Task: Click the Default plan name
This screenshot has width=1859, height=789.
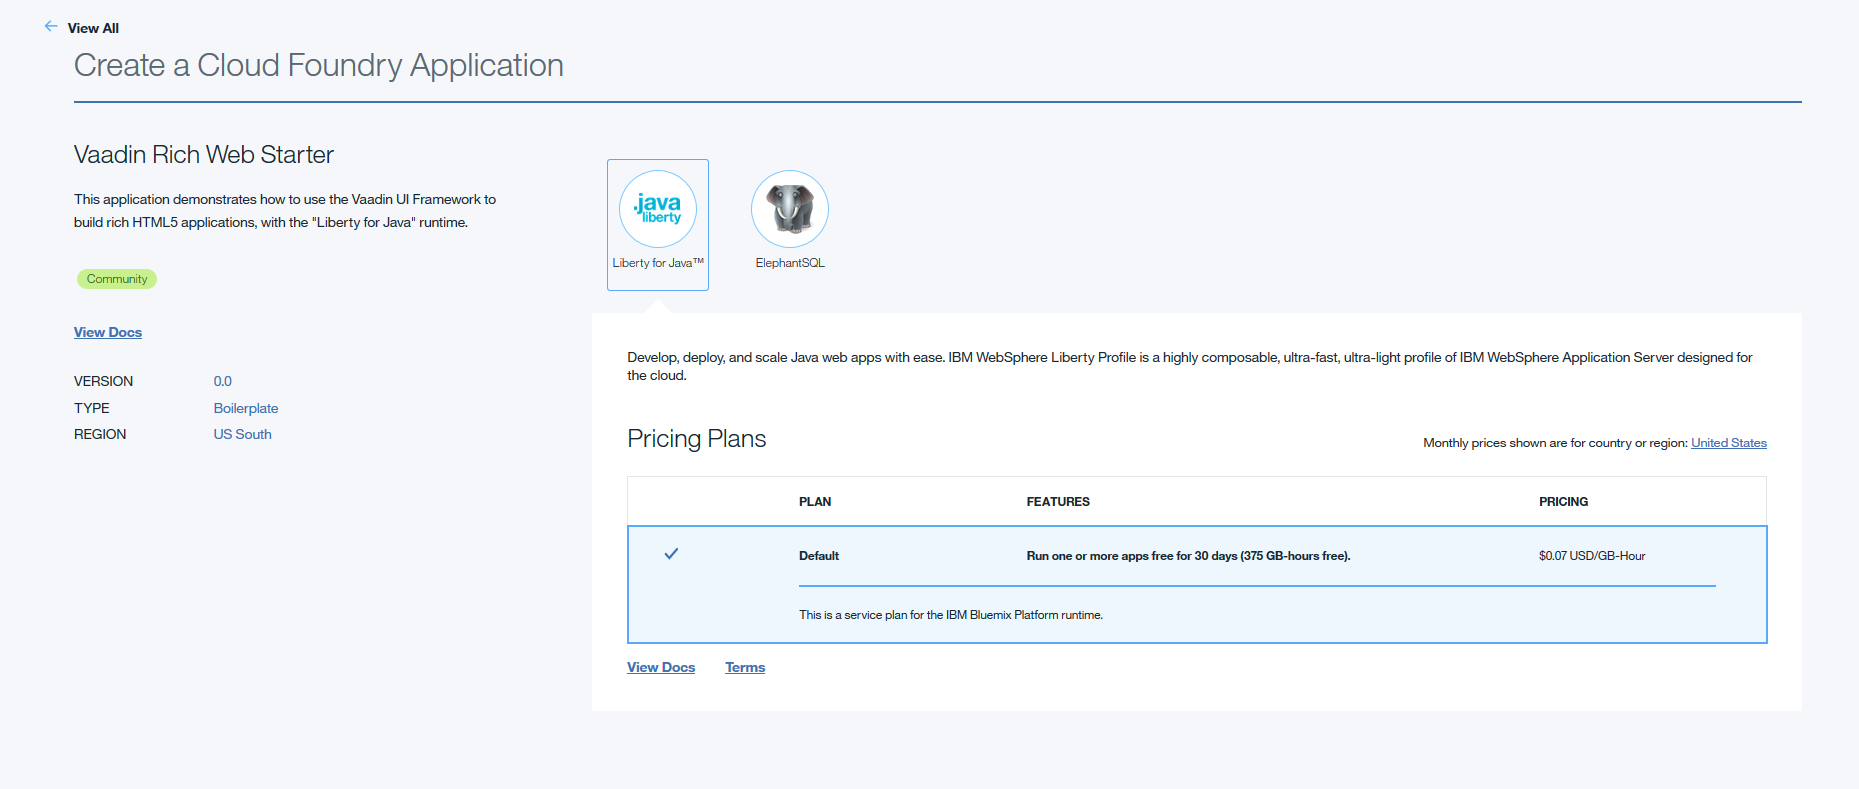Action: coord(819,556)
